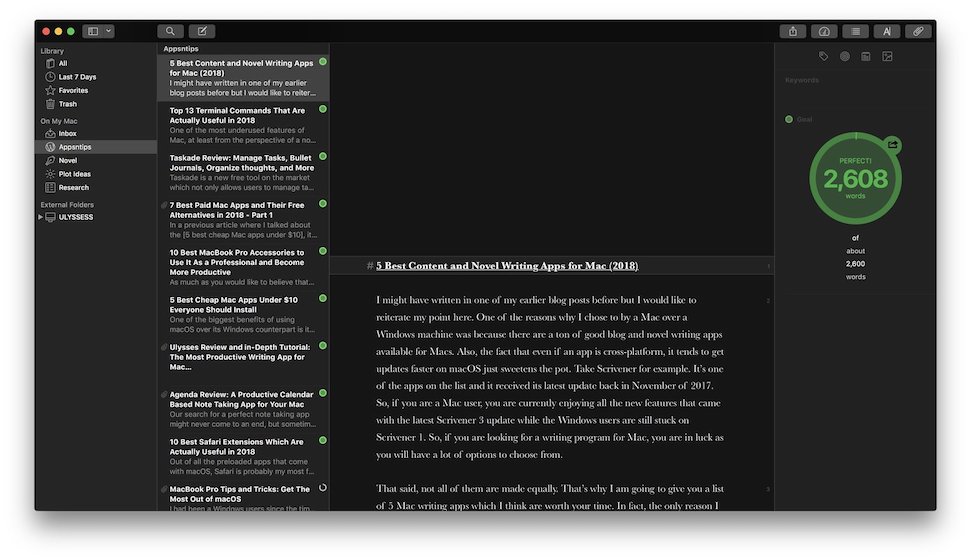Toggle the green Goal indicator dot
This screenshot has width=971, height=560.
[x=789, y=119]
